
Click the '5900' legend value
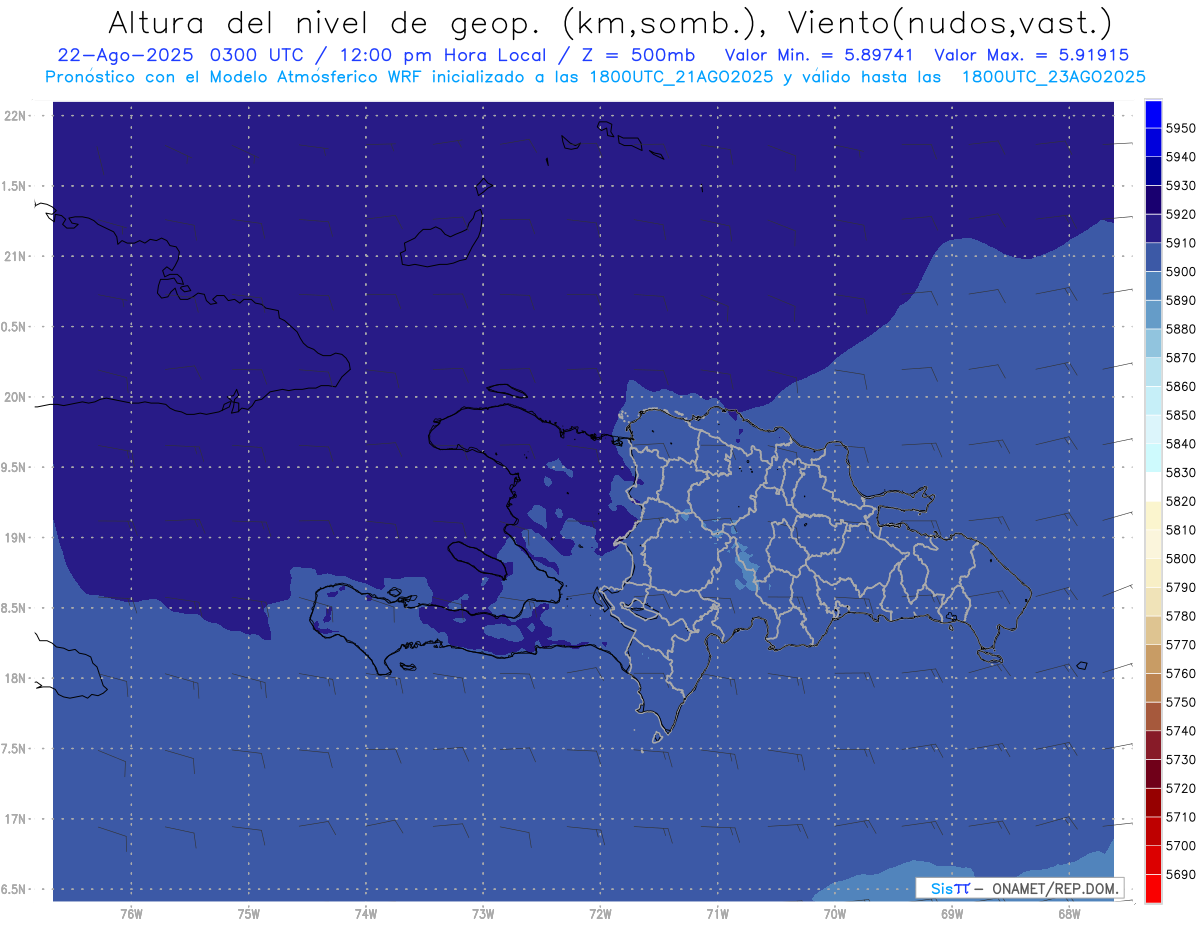1181,272
